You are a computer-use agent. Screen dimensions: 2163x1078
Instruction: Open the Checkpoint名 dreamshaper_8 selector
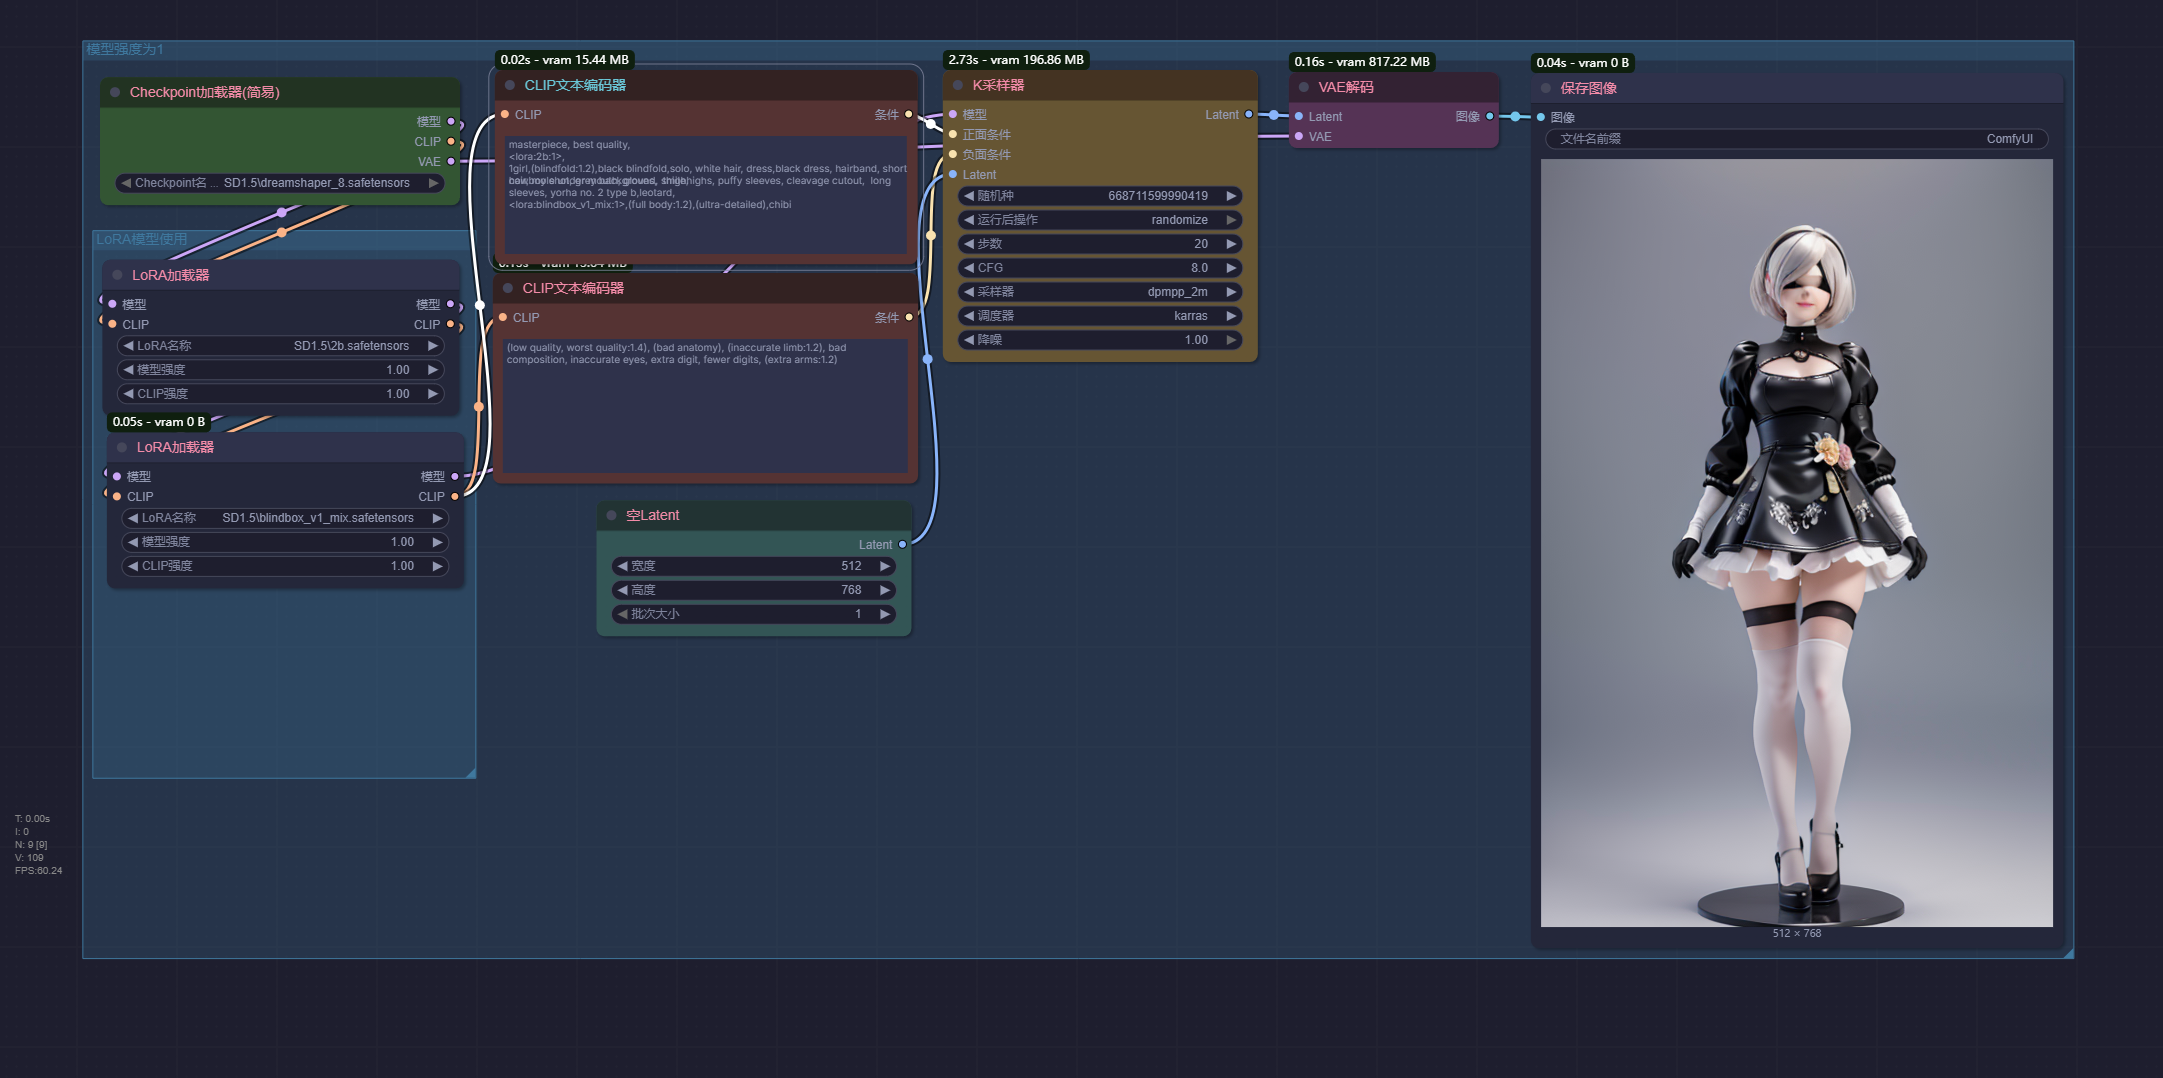pos(280,183)
